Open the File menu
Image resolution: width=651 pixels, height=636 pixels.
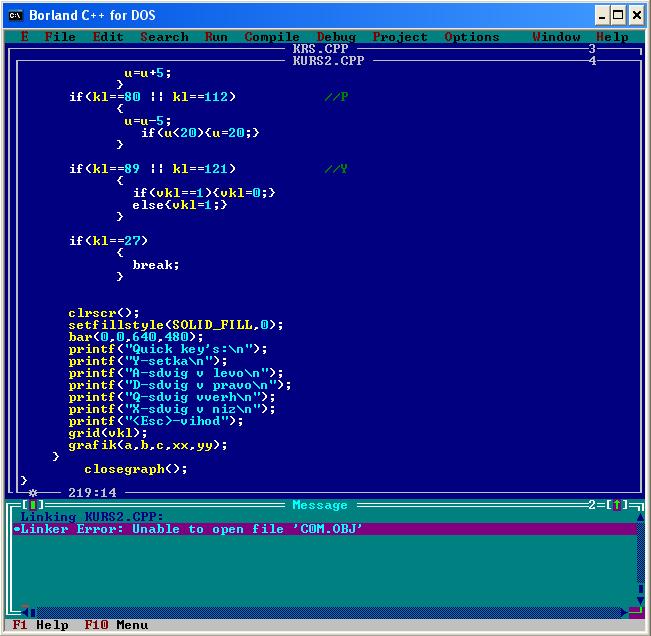click(x=60, y=37)
